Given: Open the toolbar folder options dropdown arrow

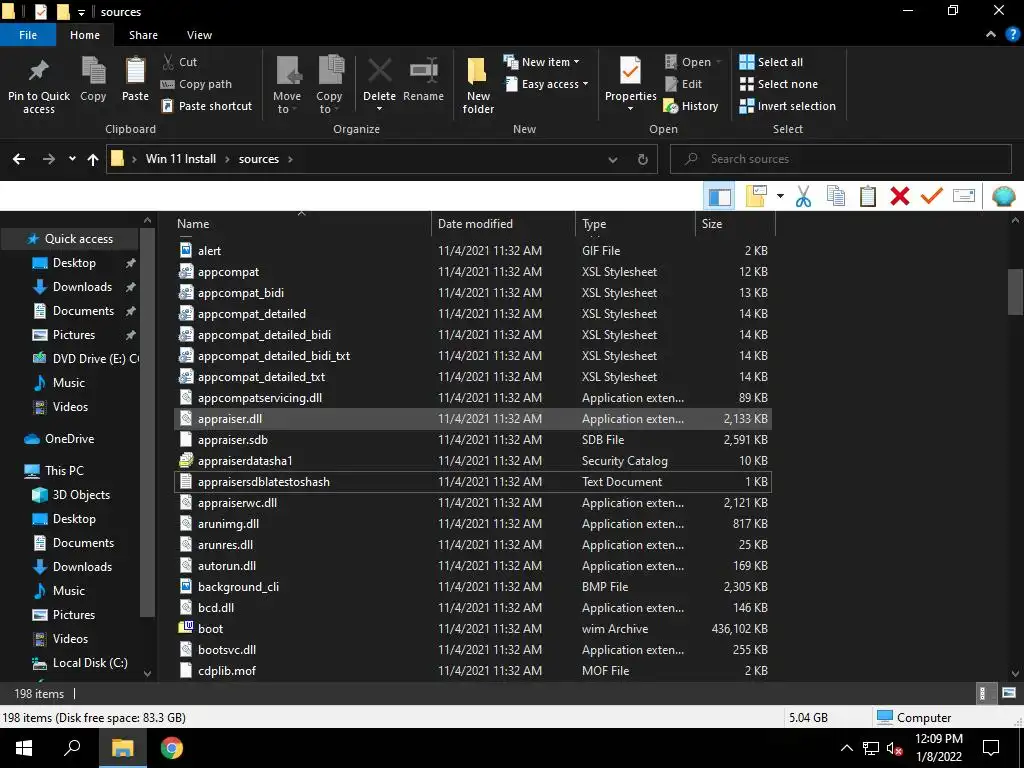Looking at the screenshot, I should [x=780, y=196].
